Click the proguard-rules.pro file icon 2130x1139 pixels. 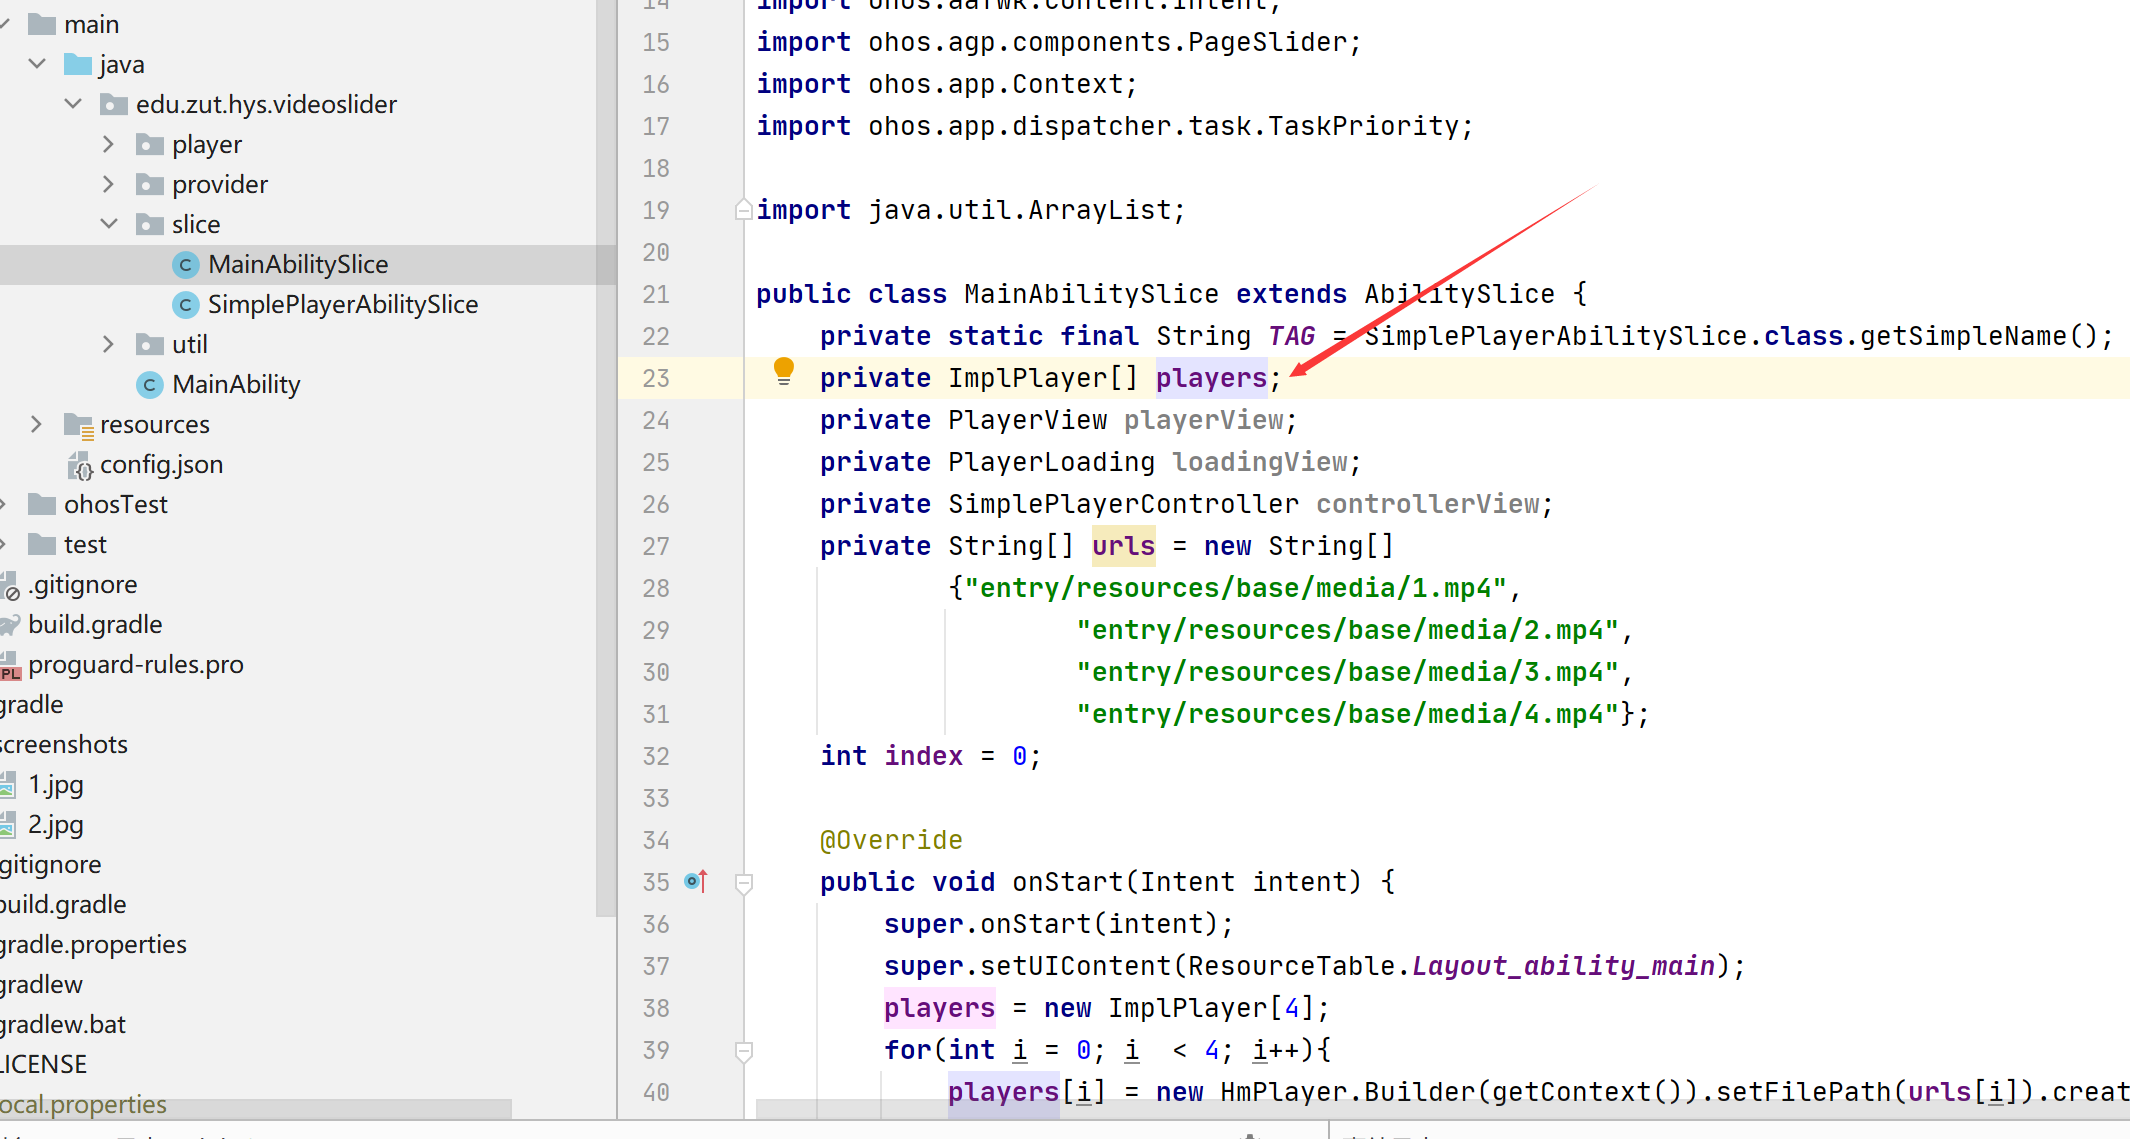(x=10, y=665)
